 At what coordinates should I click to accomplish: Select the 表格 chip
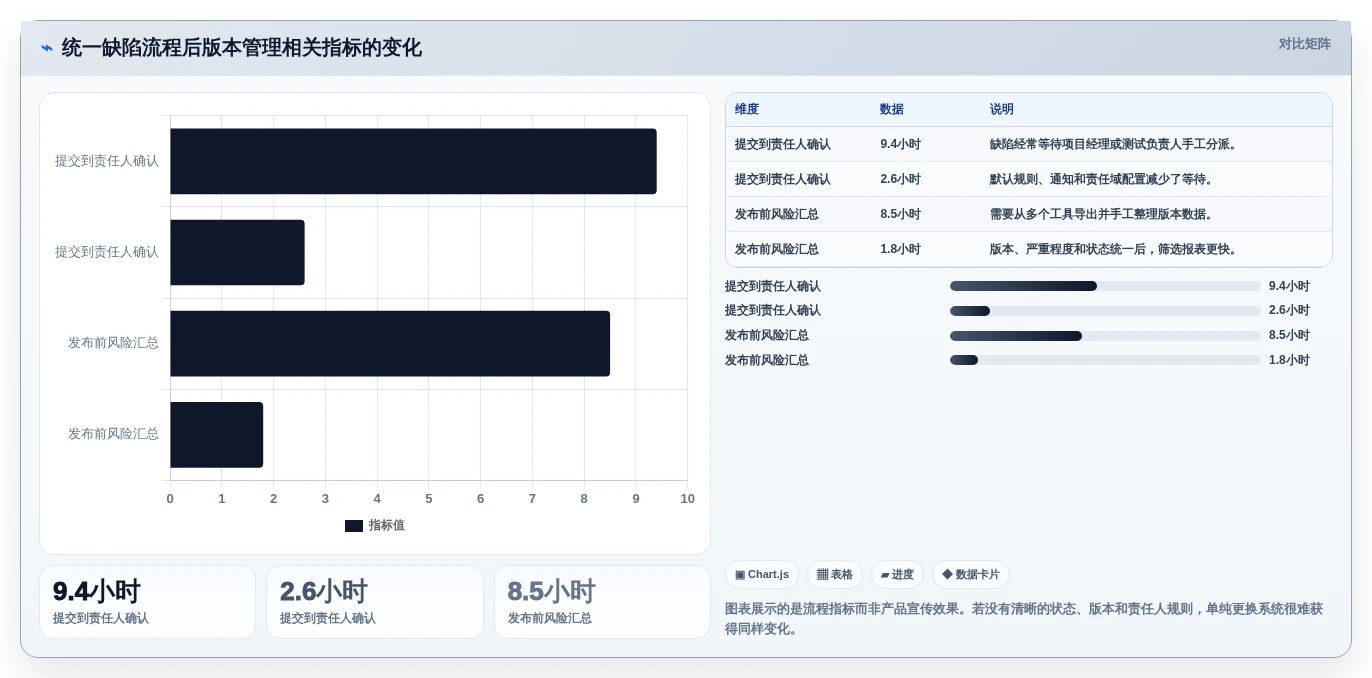(835, 574)
